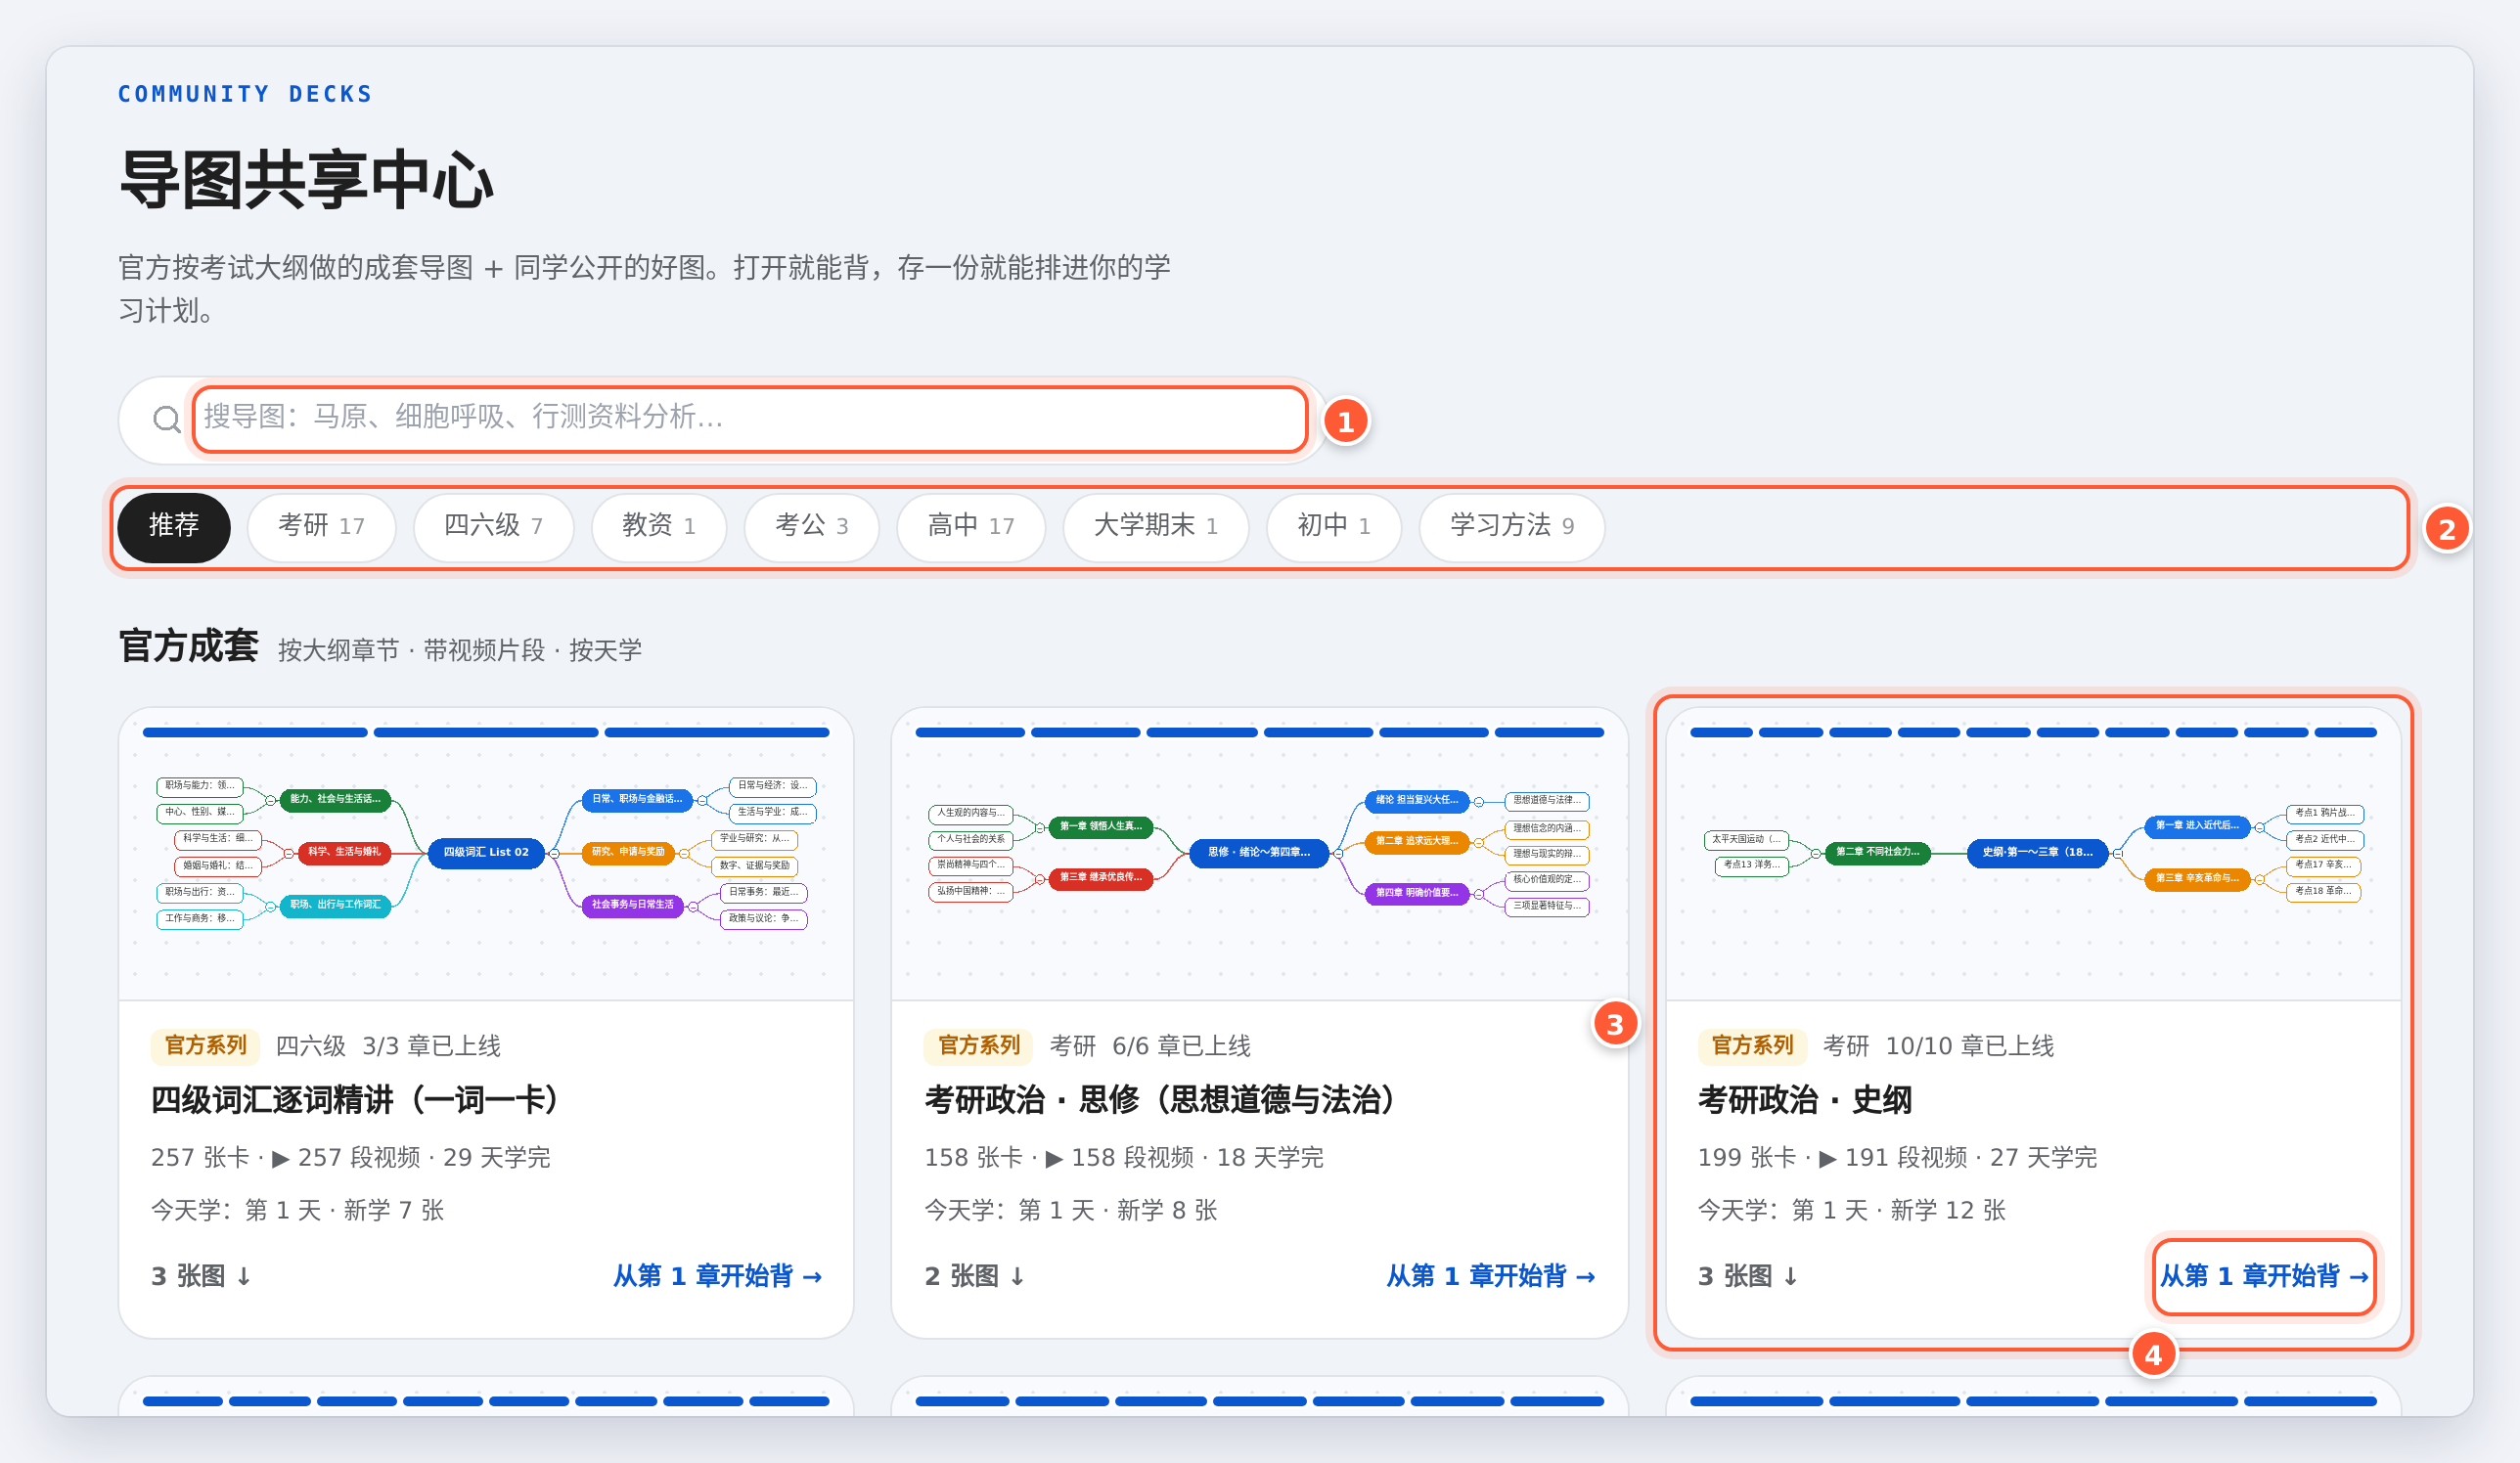Click the 四级词汇 List 02 center node
2520x1463 pixels.
tap(486, 853)
